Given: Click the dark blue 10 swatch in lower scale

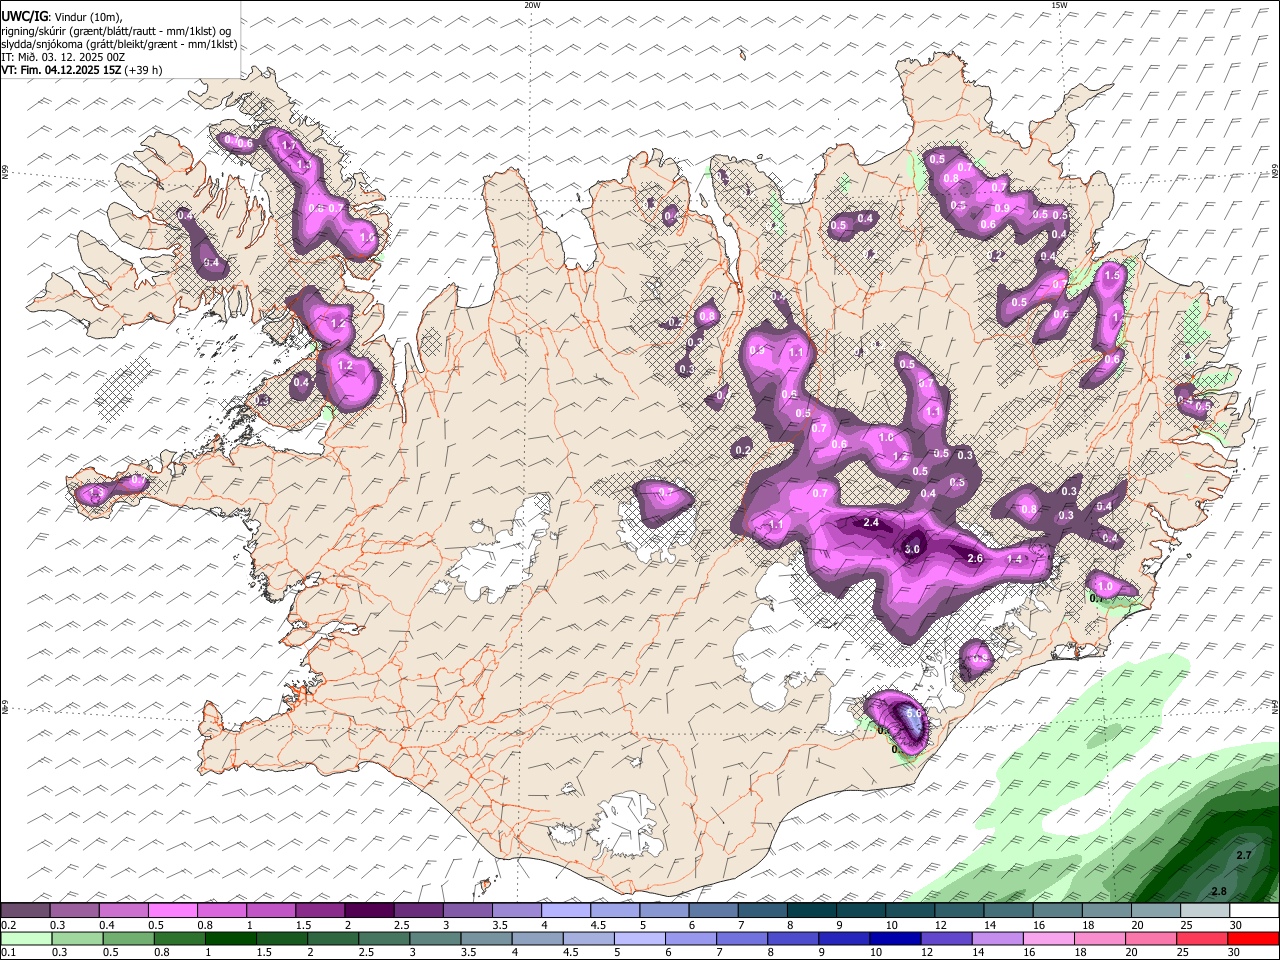Looking at the screenshot, I should point(894,939).
